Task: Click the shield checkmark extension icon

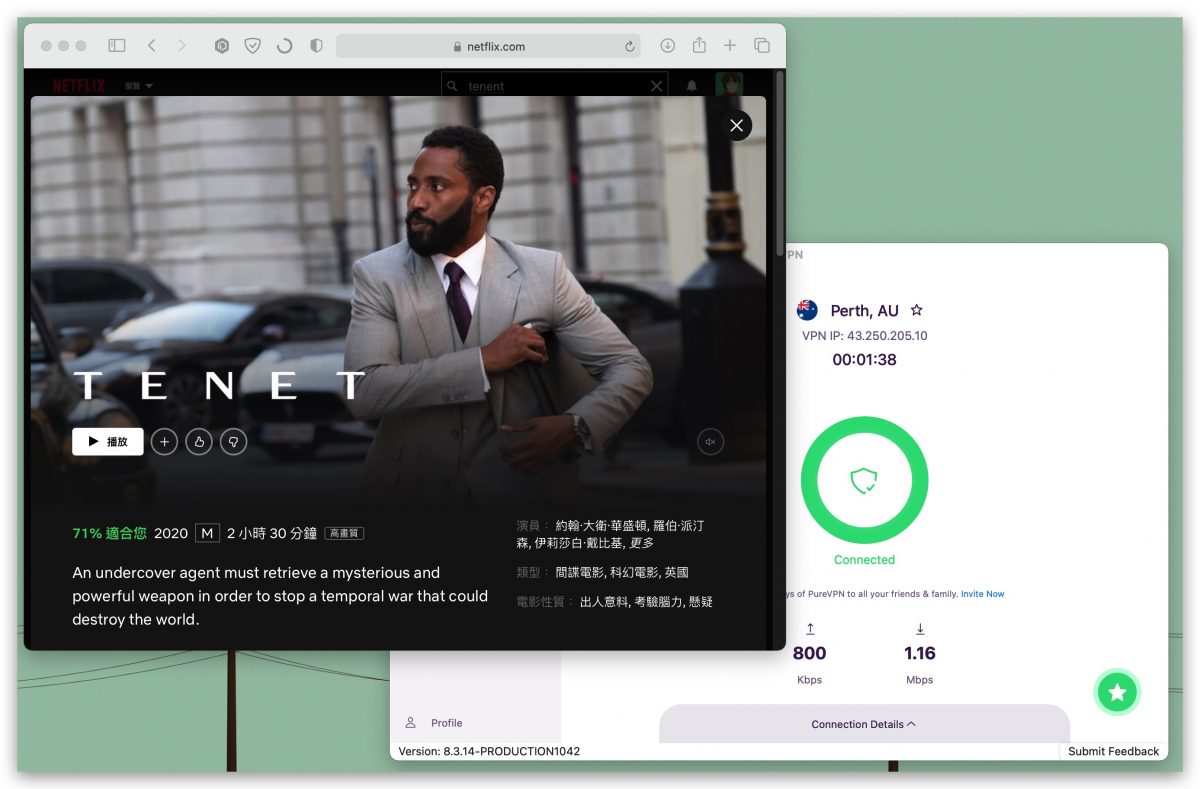Action: click(x=253, y=46)
